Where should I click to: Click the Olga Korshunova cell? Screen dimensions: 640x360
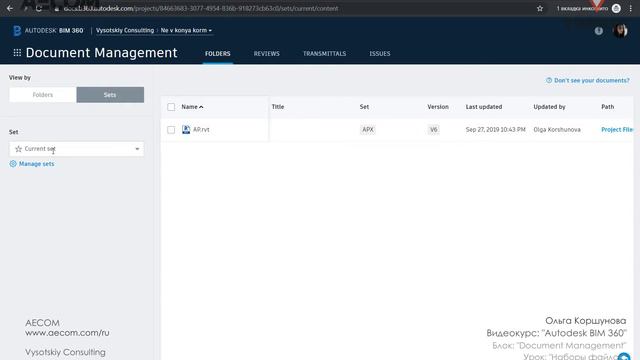click(557, 129)
